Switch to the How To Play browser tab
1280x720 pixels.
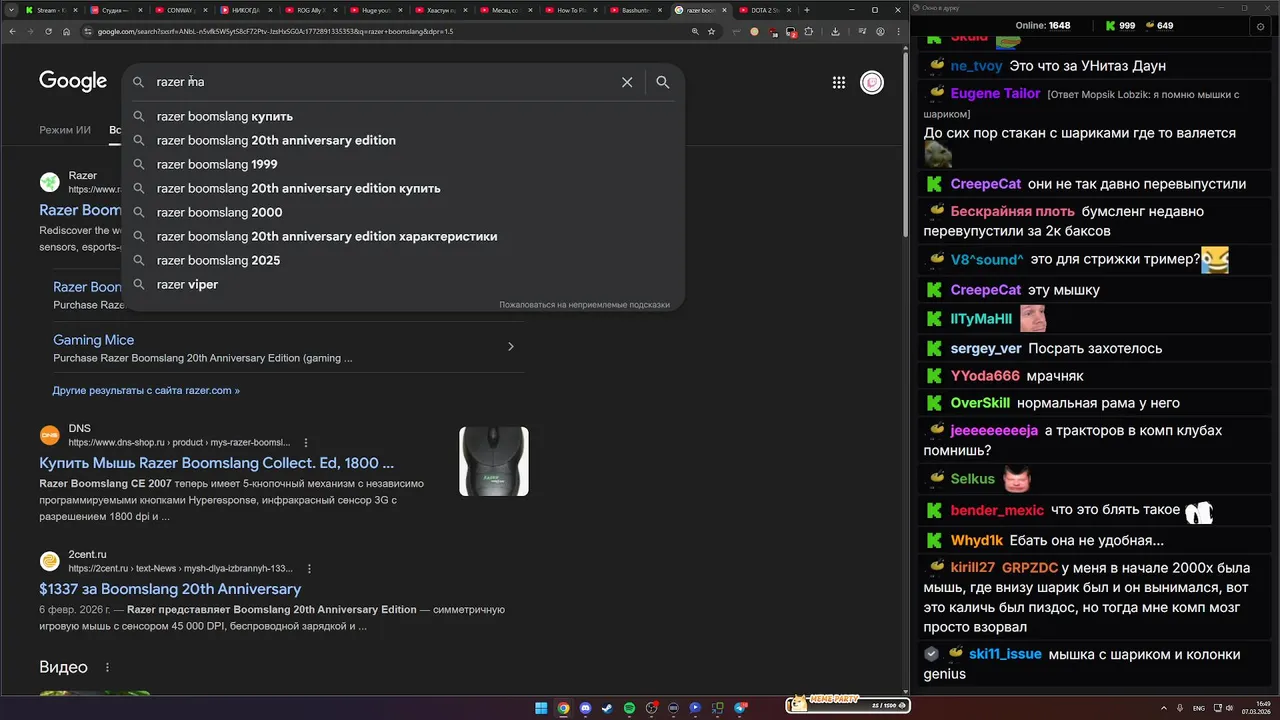tap(571, 10)
